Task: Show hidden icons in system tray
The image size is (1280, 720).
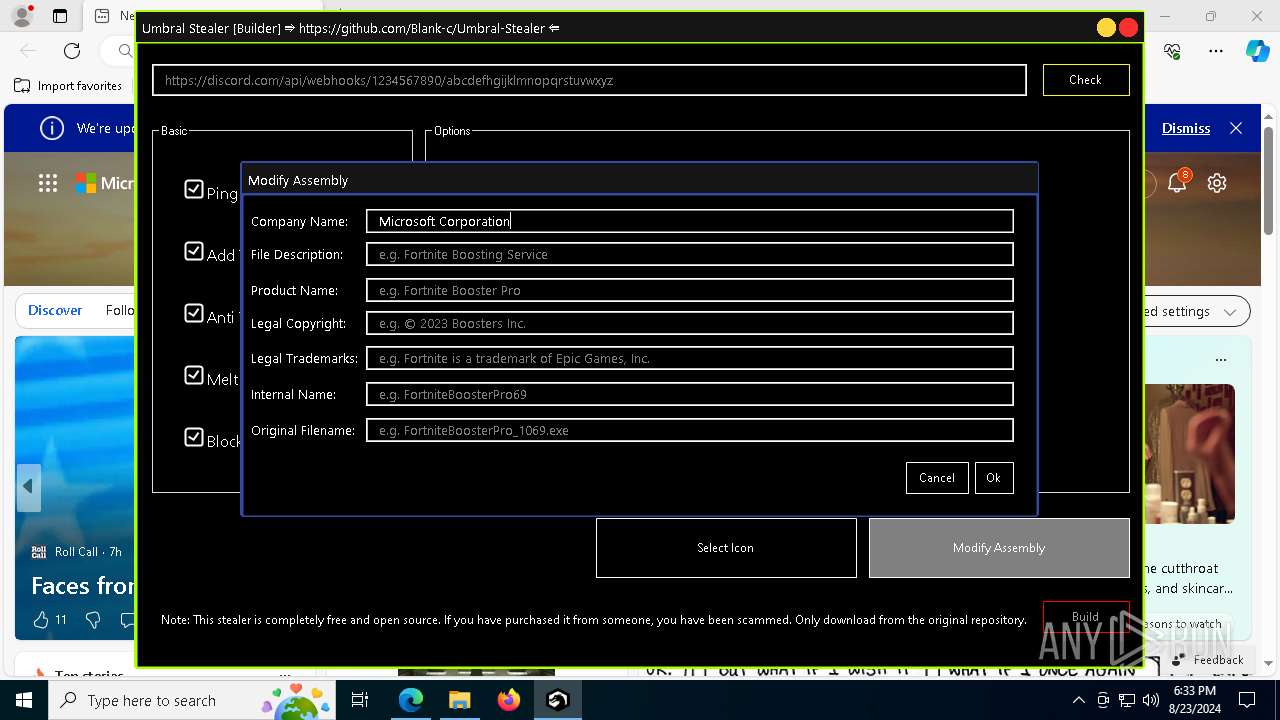Action: click(1078, 700)
